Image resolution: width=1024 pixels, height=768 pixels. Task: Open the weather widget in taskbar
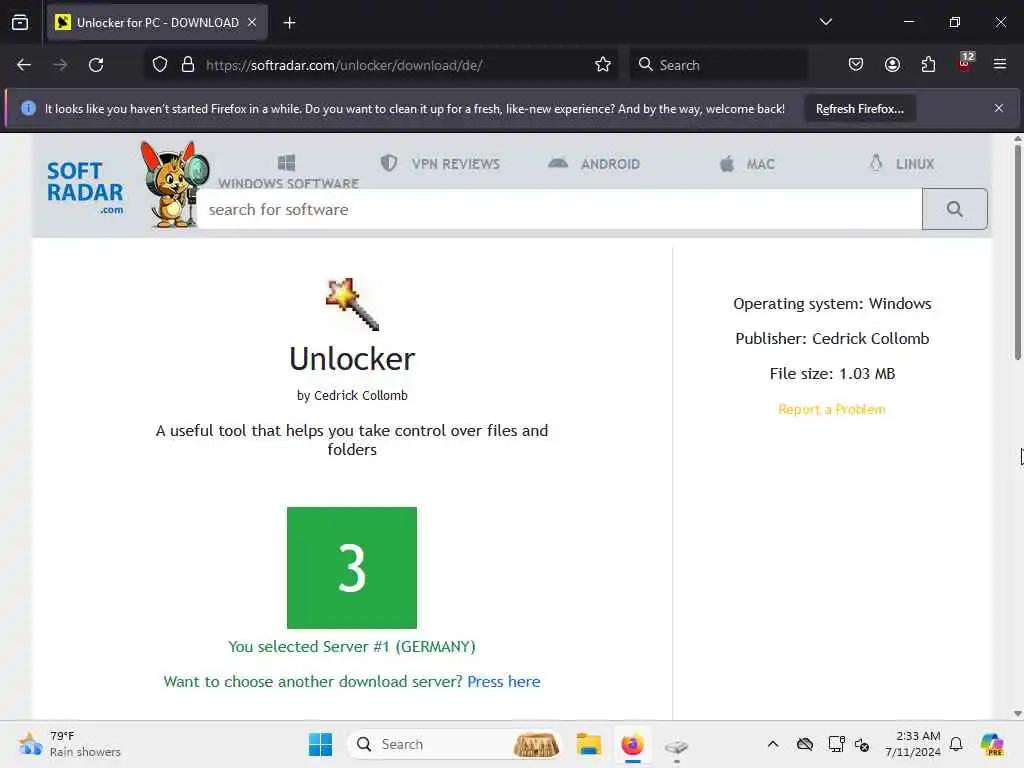(x=69, y=744)
